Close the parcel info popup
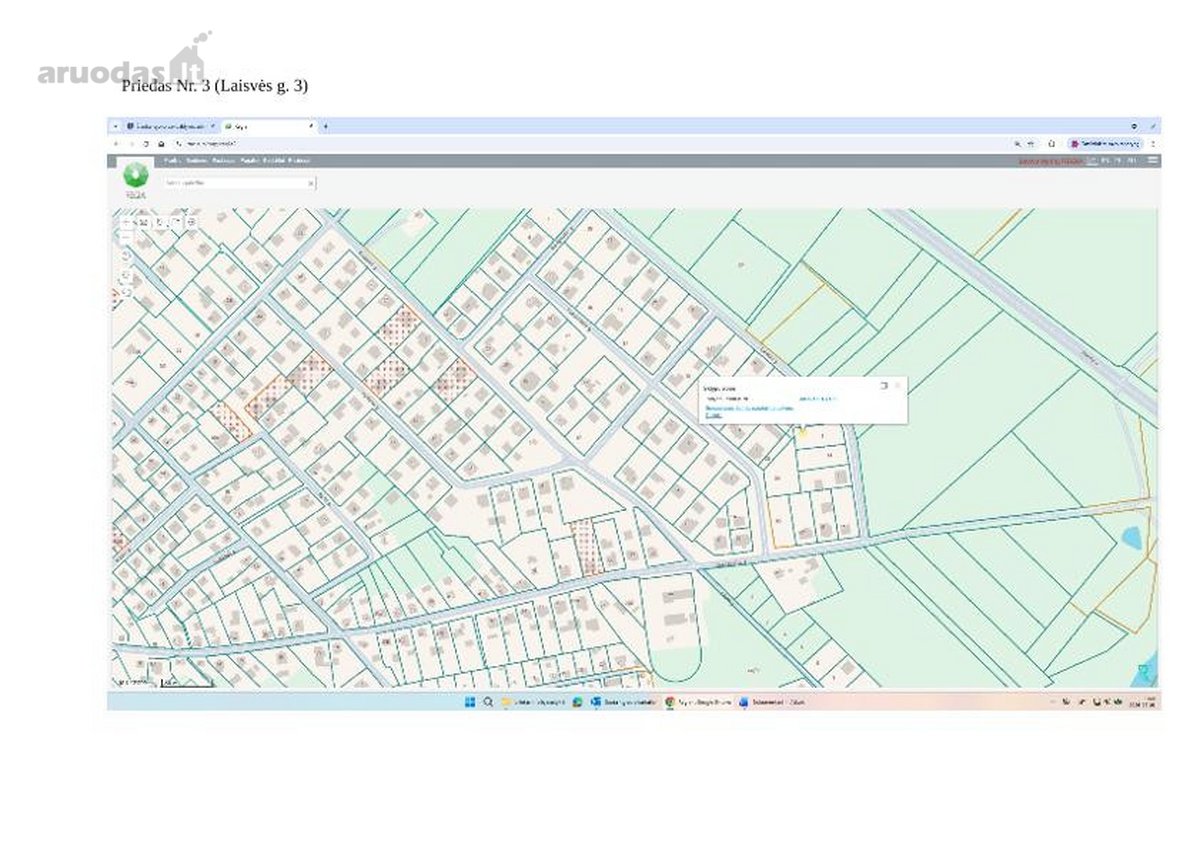The width and height of the screenshot is (1200, 849). (897, 385)
